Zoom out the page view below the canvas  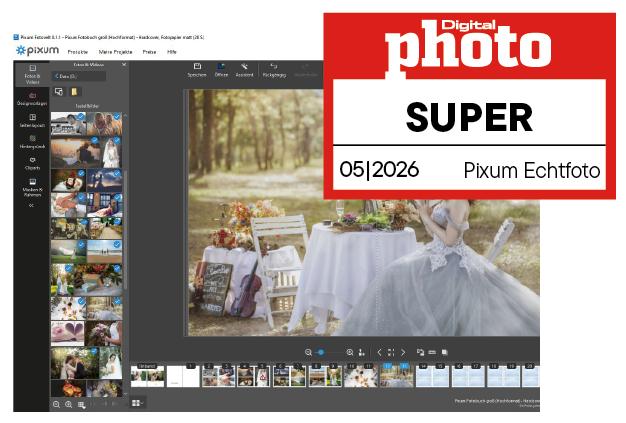point(308,352)
